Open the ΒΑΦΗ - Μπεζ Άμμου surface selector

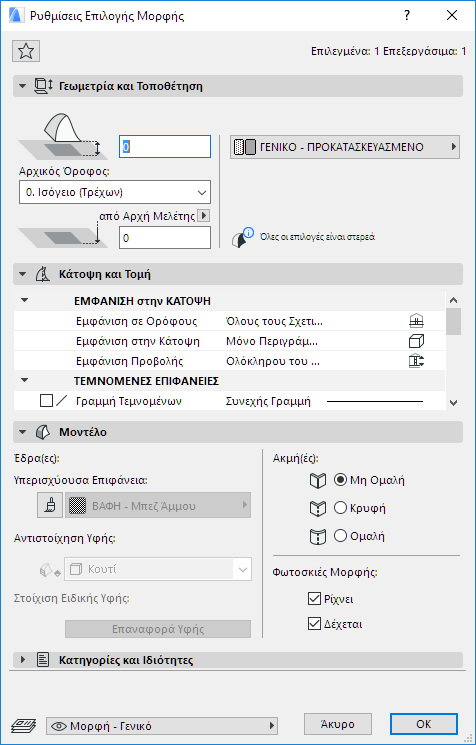(x=158, y=506)
